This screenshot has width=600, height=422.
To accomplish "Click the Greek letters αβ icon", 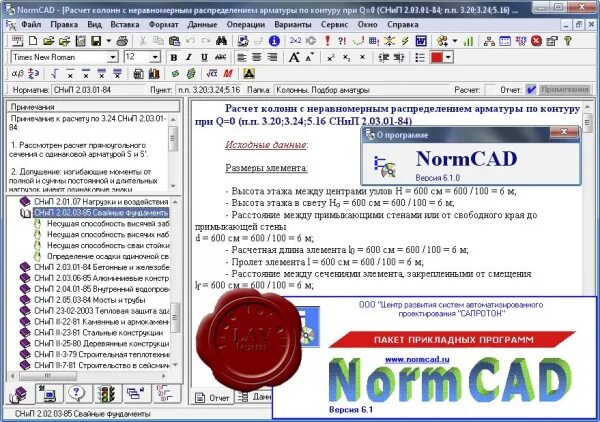I will [17, 73].
